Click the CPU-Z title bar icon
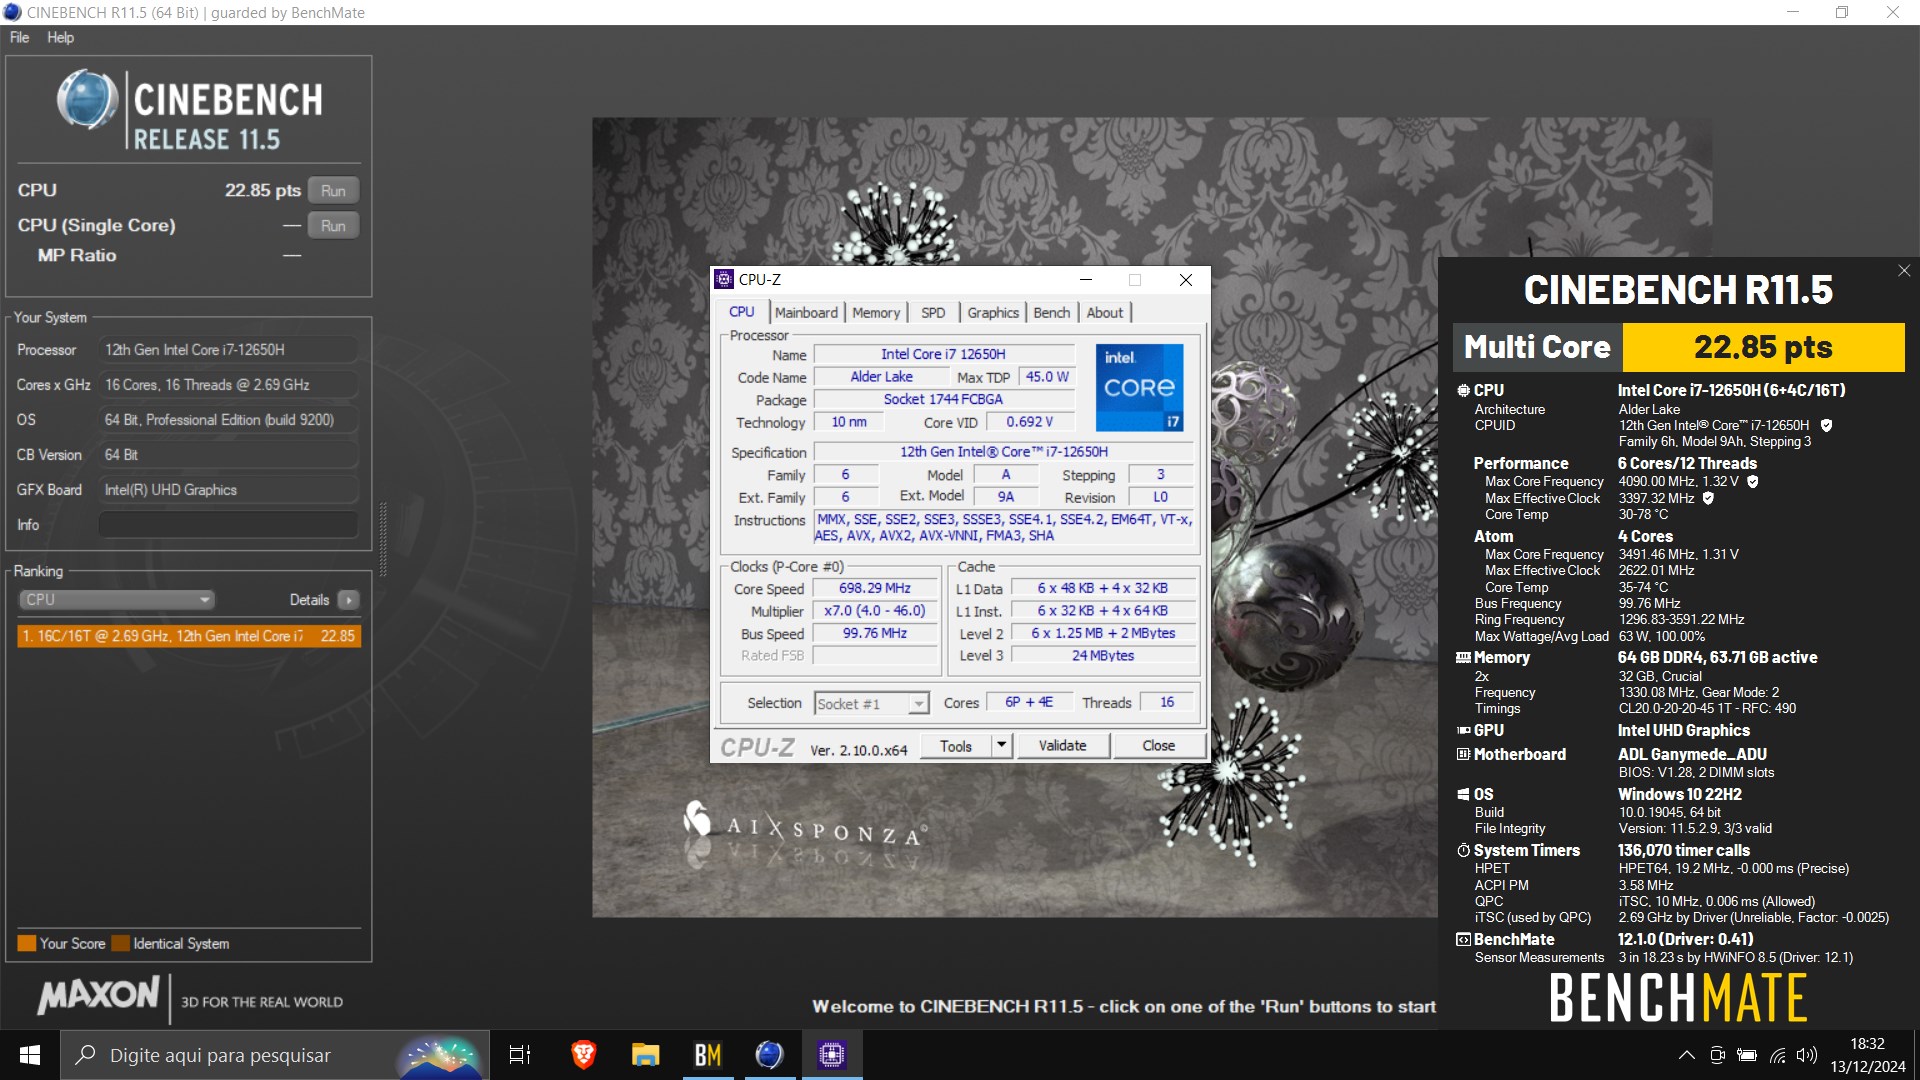Image resolution: width=1920 pixels, height=1080 pixels. 725,280
